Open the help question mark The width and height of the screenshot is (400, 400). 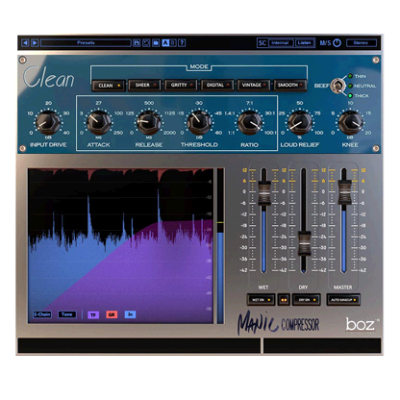(x=182, y=43)
